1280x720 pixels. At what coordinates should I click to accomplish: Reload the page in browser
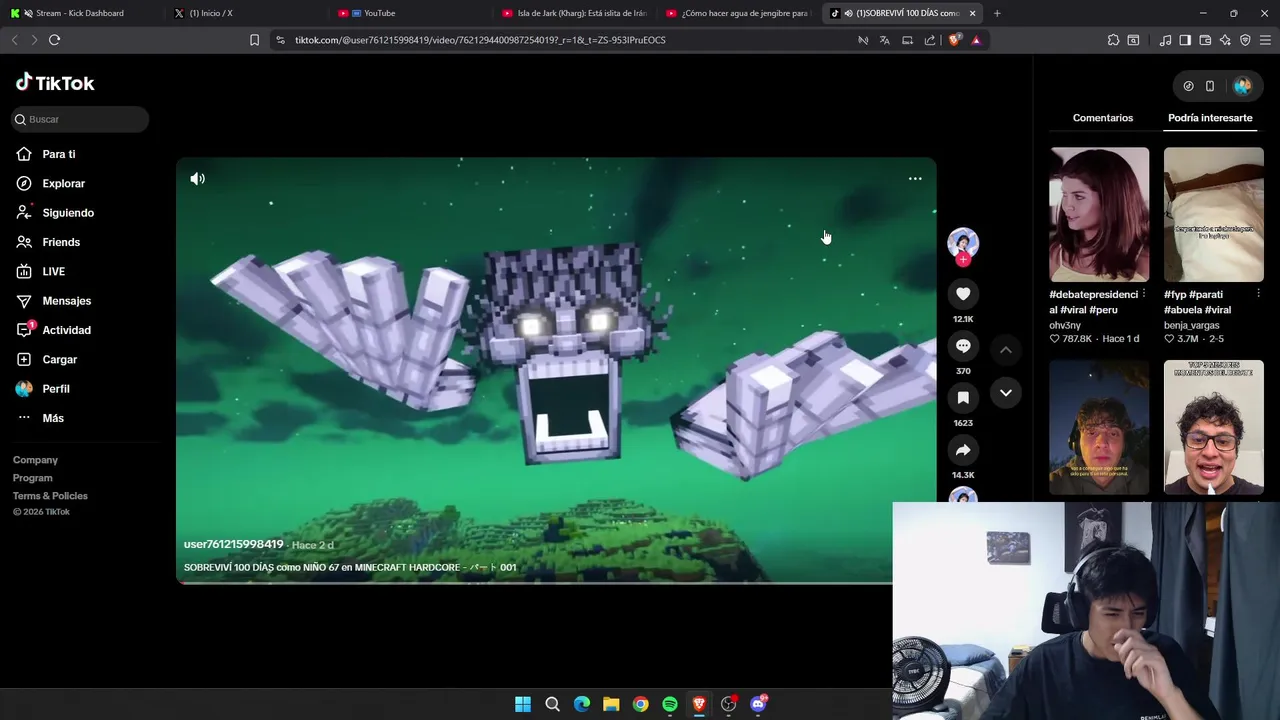(54, 40)
